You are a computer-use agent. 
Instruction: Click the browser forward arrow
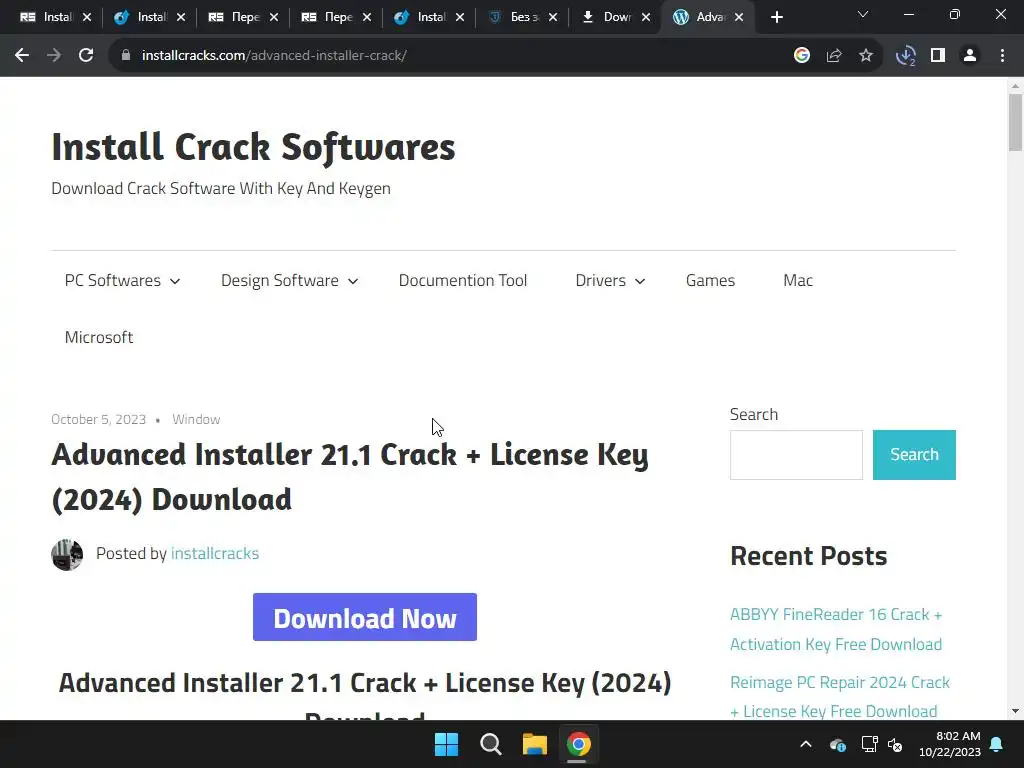pos(54,56)
